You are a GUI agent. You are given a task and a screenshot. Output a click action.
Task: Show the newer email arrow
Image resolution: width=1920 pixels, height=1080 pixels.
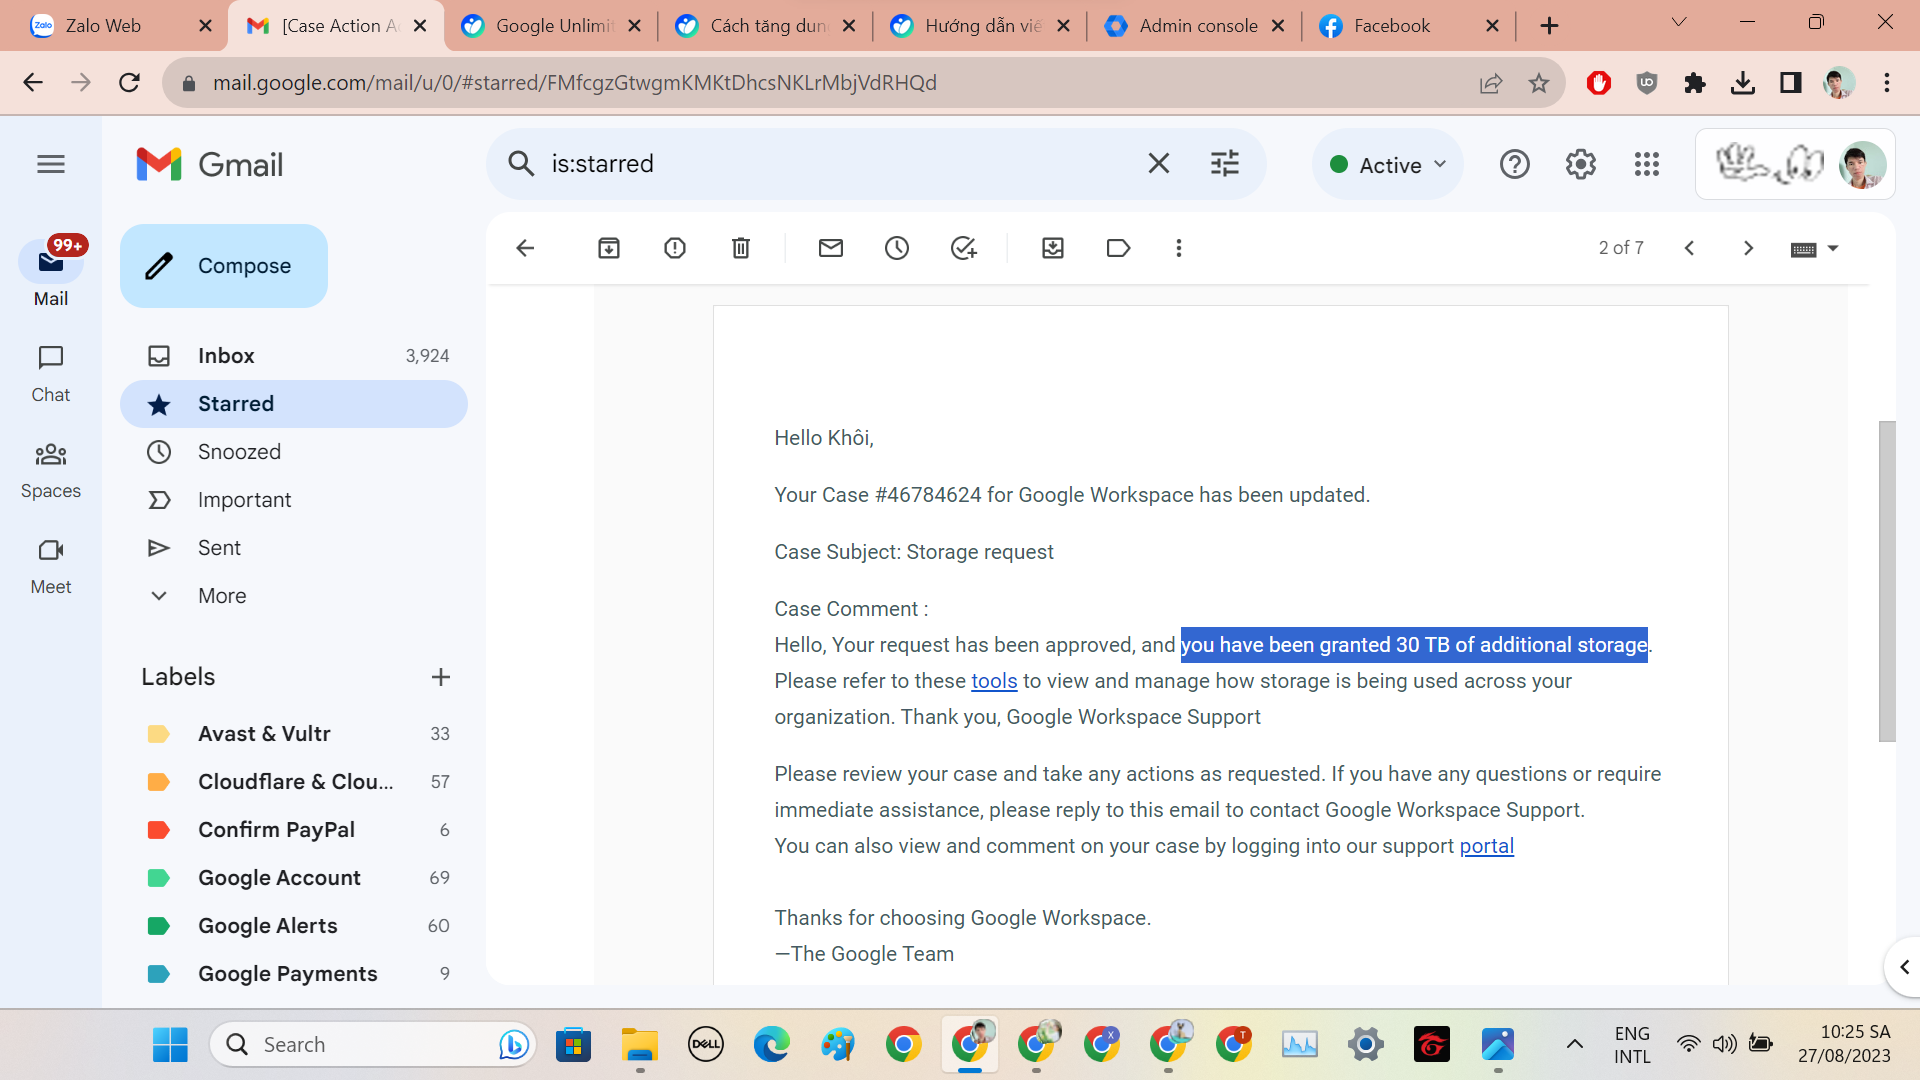pyautogui.click(x=1689, y=248)
